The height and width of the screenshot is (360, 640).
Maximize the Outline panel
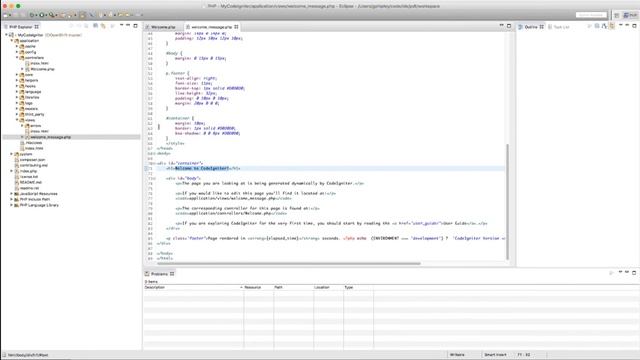coord(634,26)
